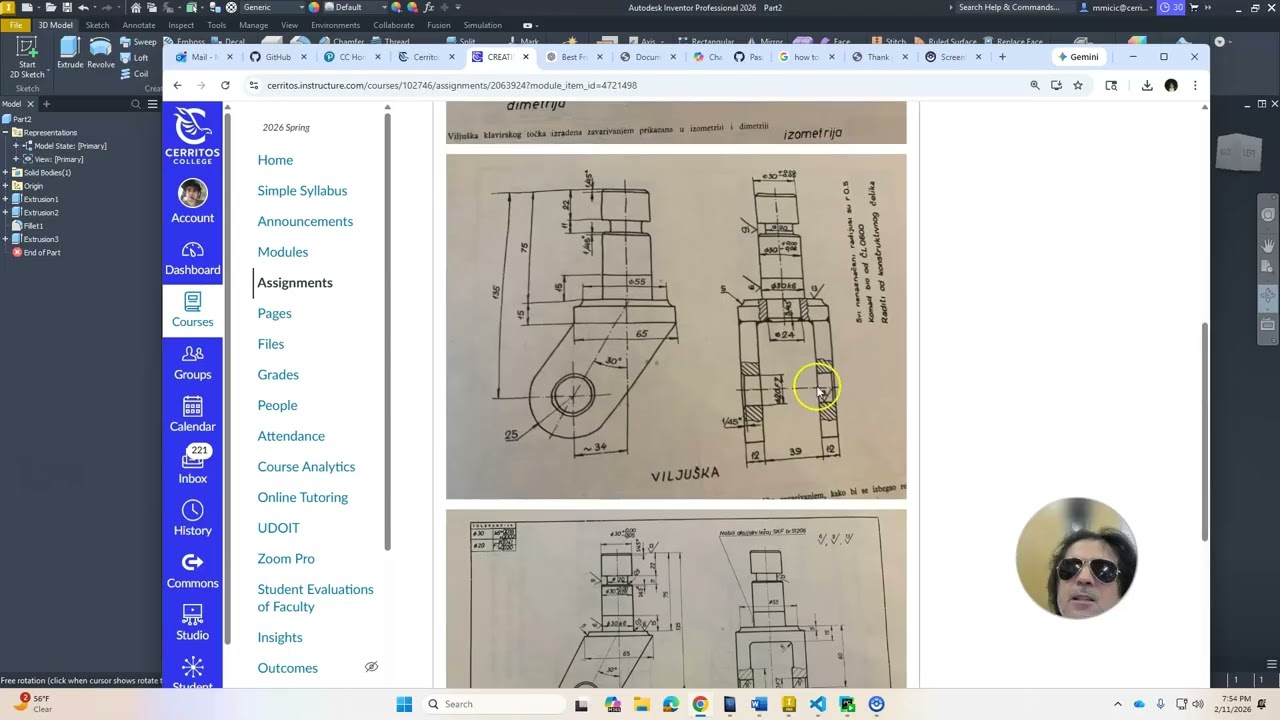
Task: Toggle Outcomes visibility eye icon
Action: (371, 667)
